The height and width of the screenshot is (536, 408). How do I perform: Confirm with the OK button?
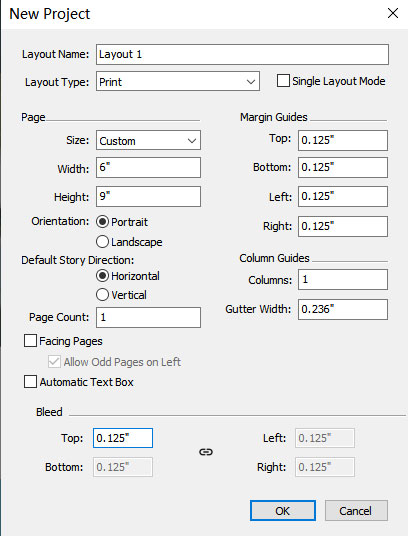click(283, 511)
